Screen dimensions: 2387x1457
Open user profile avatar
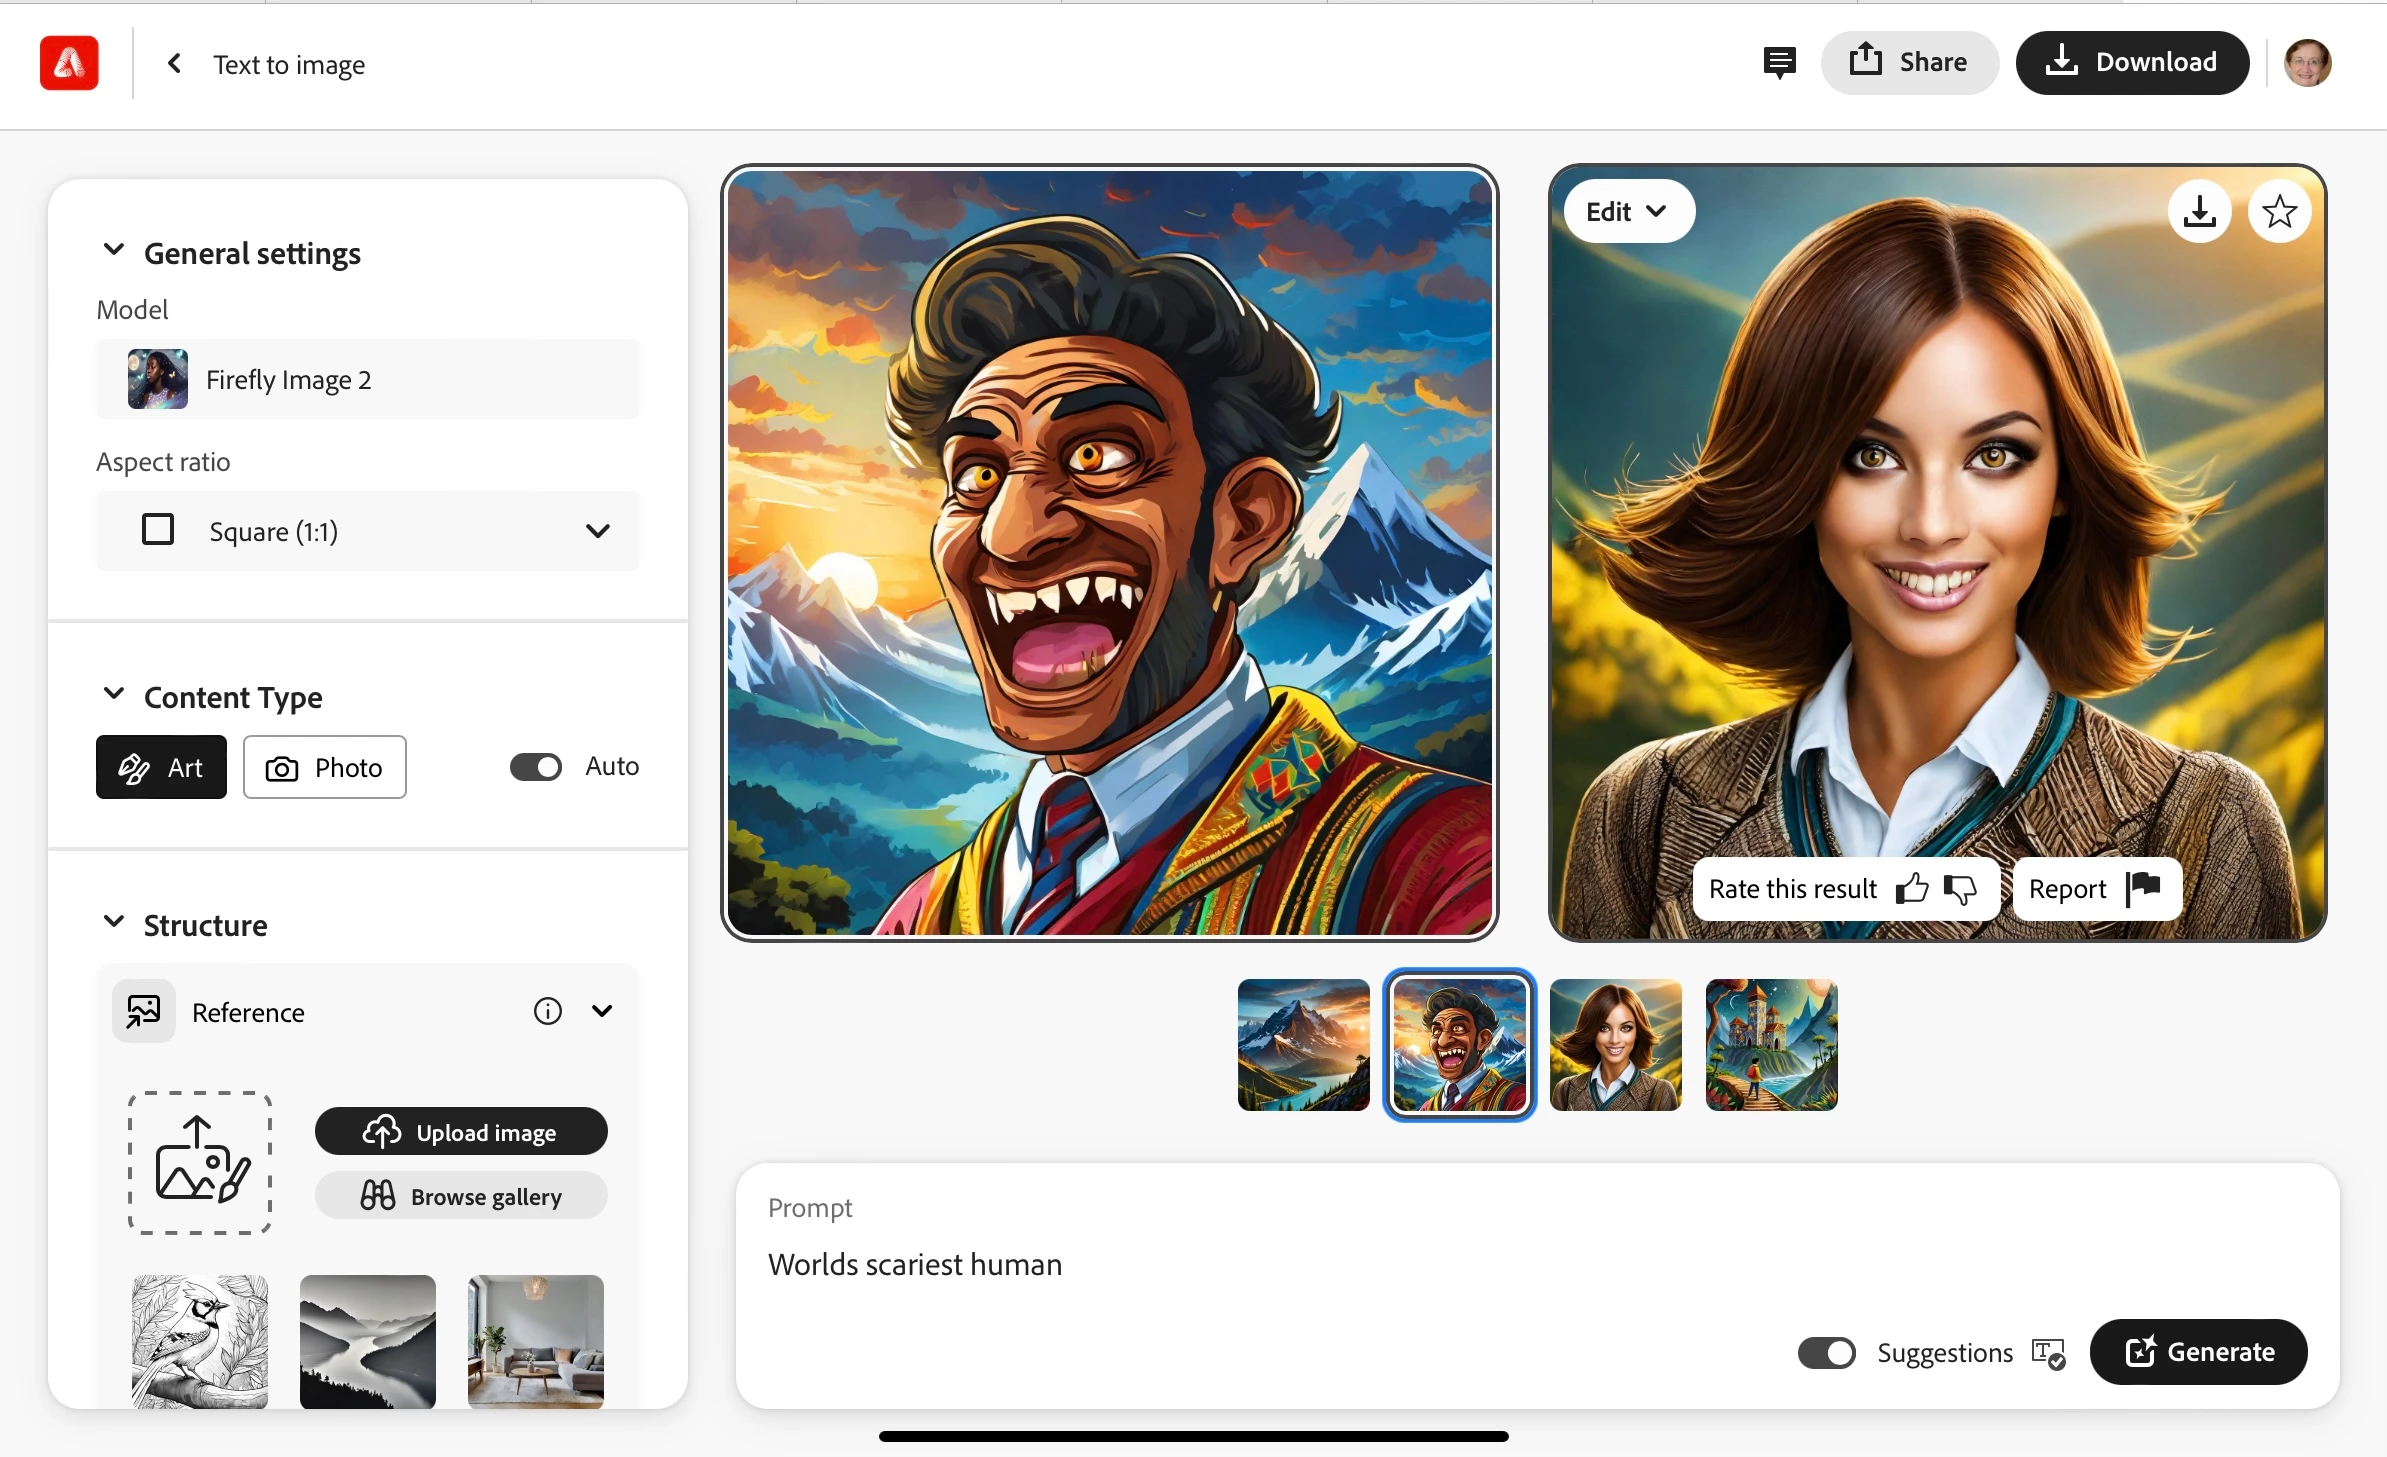click(2307, 63)
